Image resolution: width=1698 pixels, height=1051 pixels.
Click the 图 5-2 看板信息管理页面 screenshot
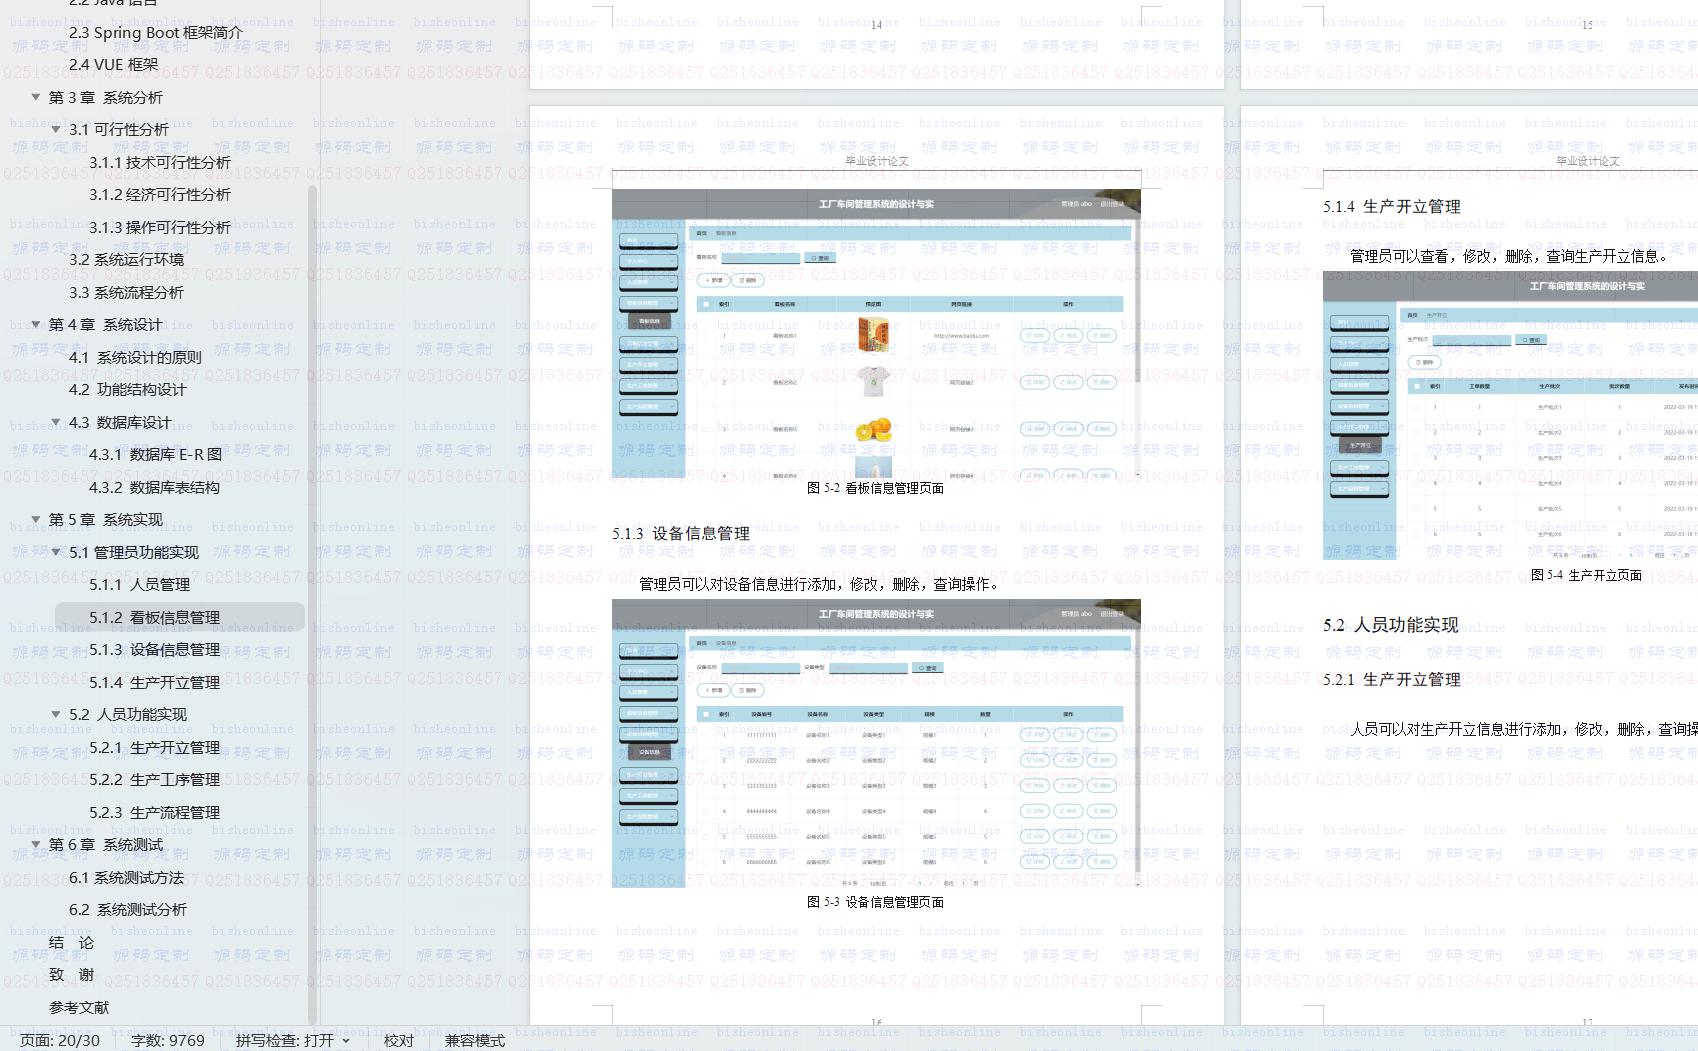tap(876, 333)
